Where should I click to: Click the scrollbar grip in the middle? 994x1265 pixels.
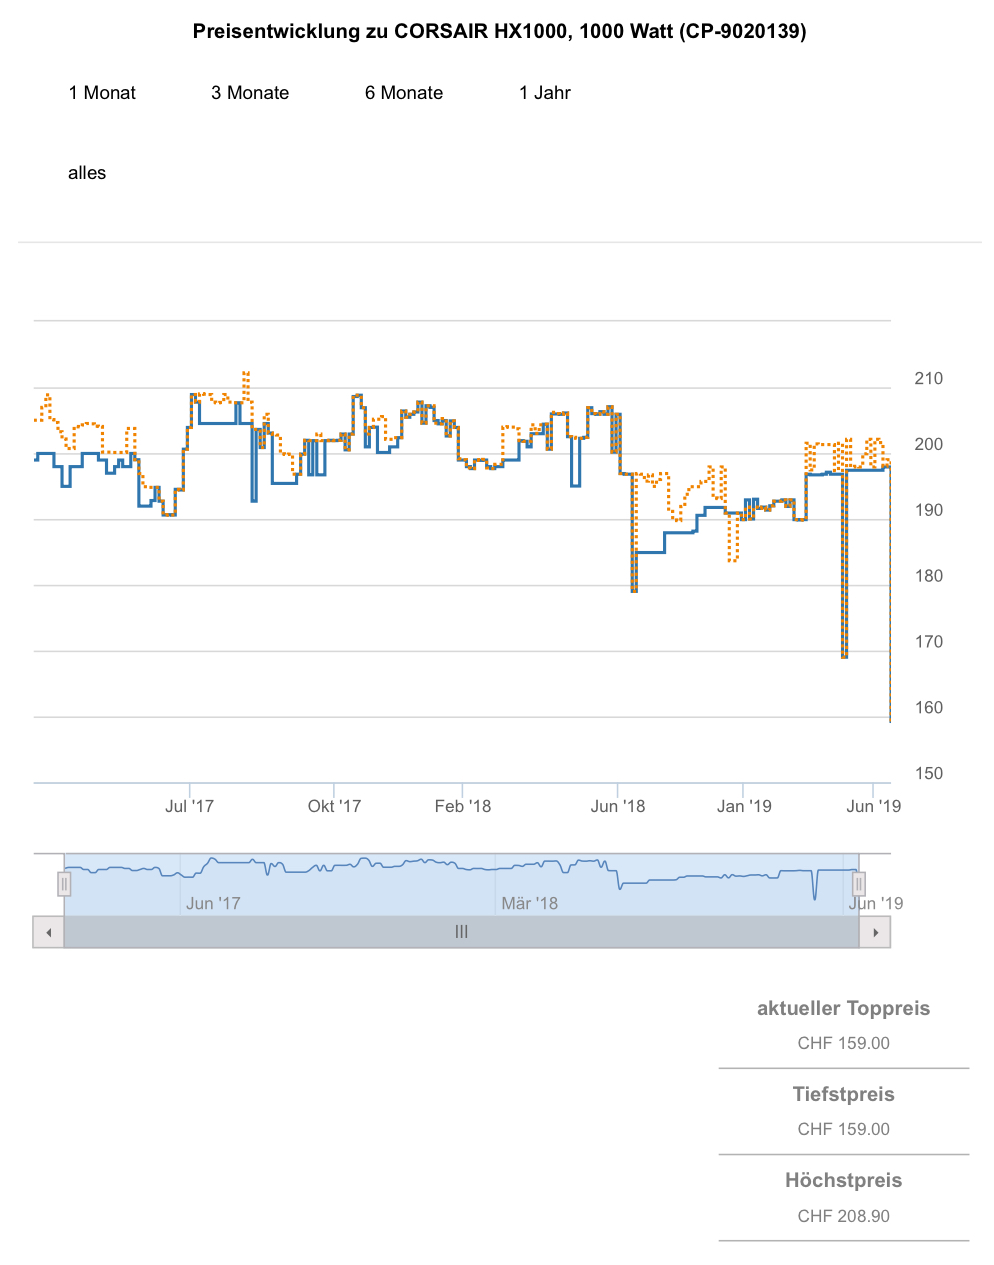point(461,932)
